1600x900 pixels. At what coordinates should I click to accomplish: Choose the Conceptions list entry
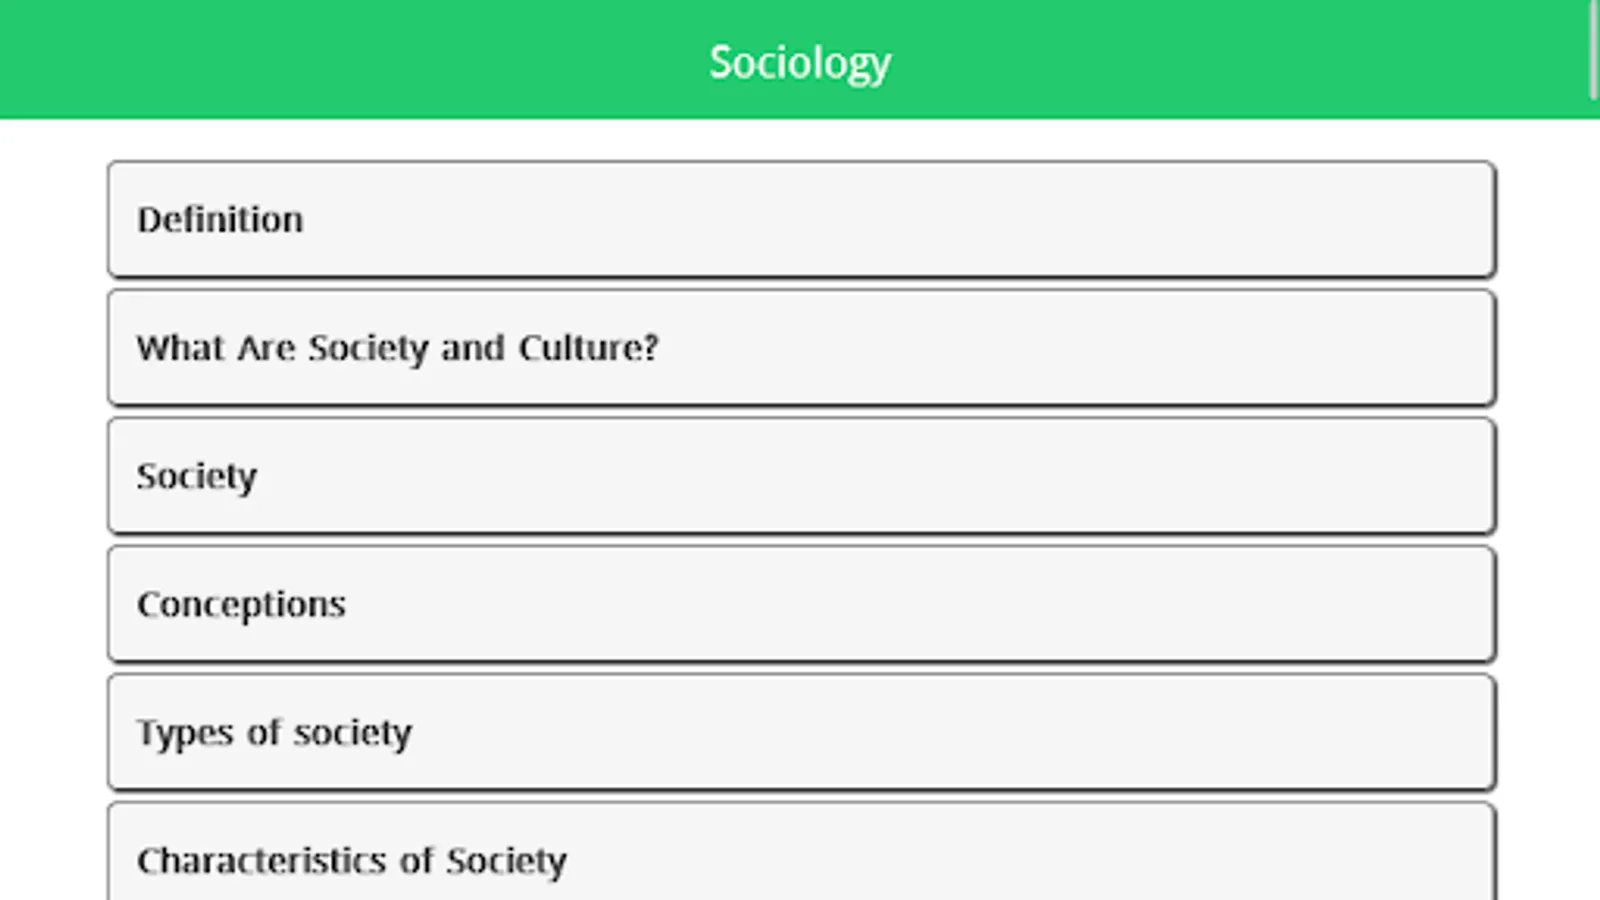coord(801,603)
